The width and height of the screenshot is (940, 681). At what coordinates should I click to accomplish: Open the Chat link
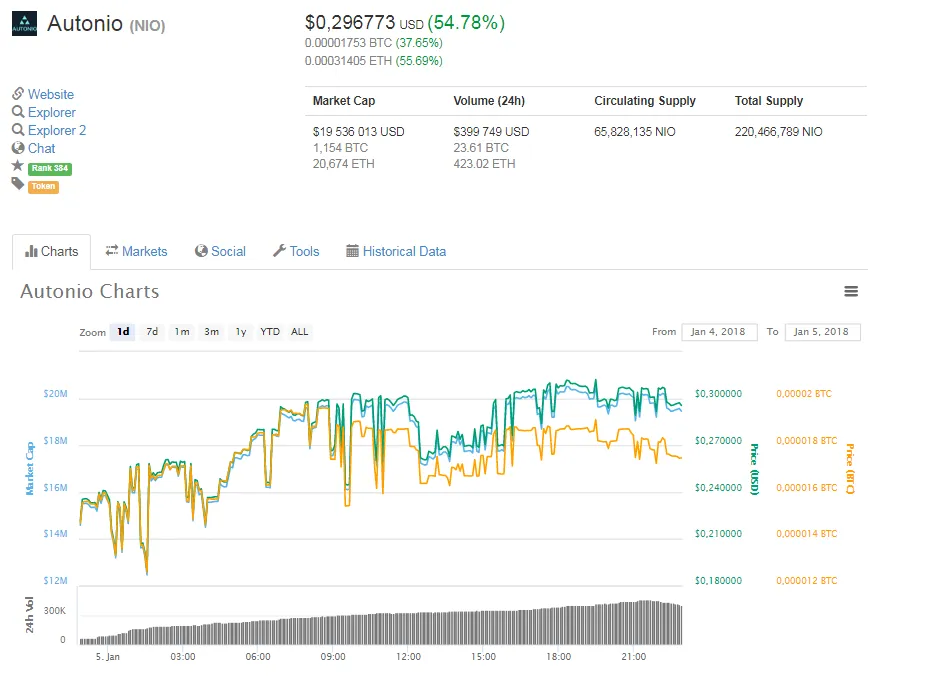click(41, 148)
